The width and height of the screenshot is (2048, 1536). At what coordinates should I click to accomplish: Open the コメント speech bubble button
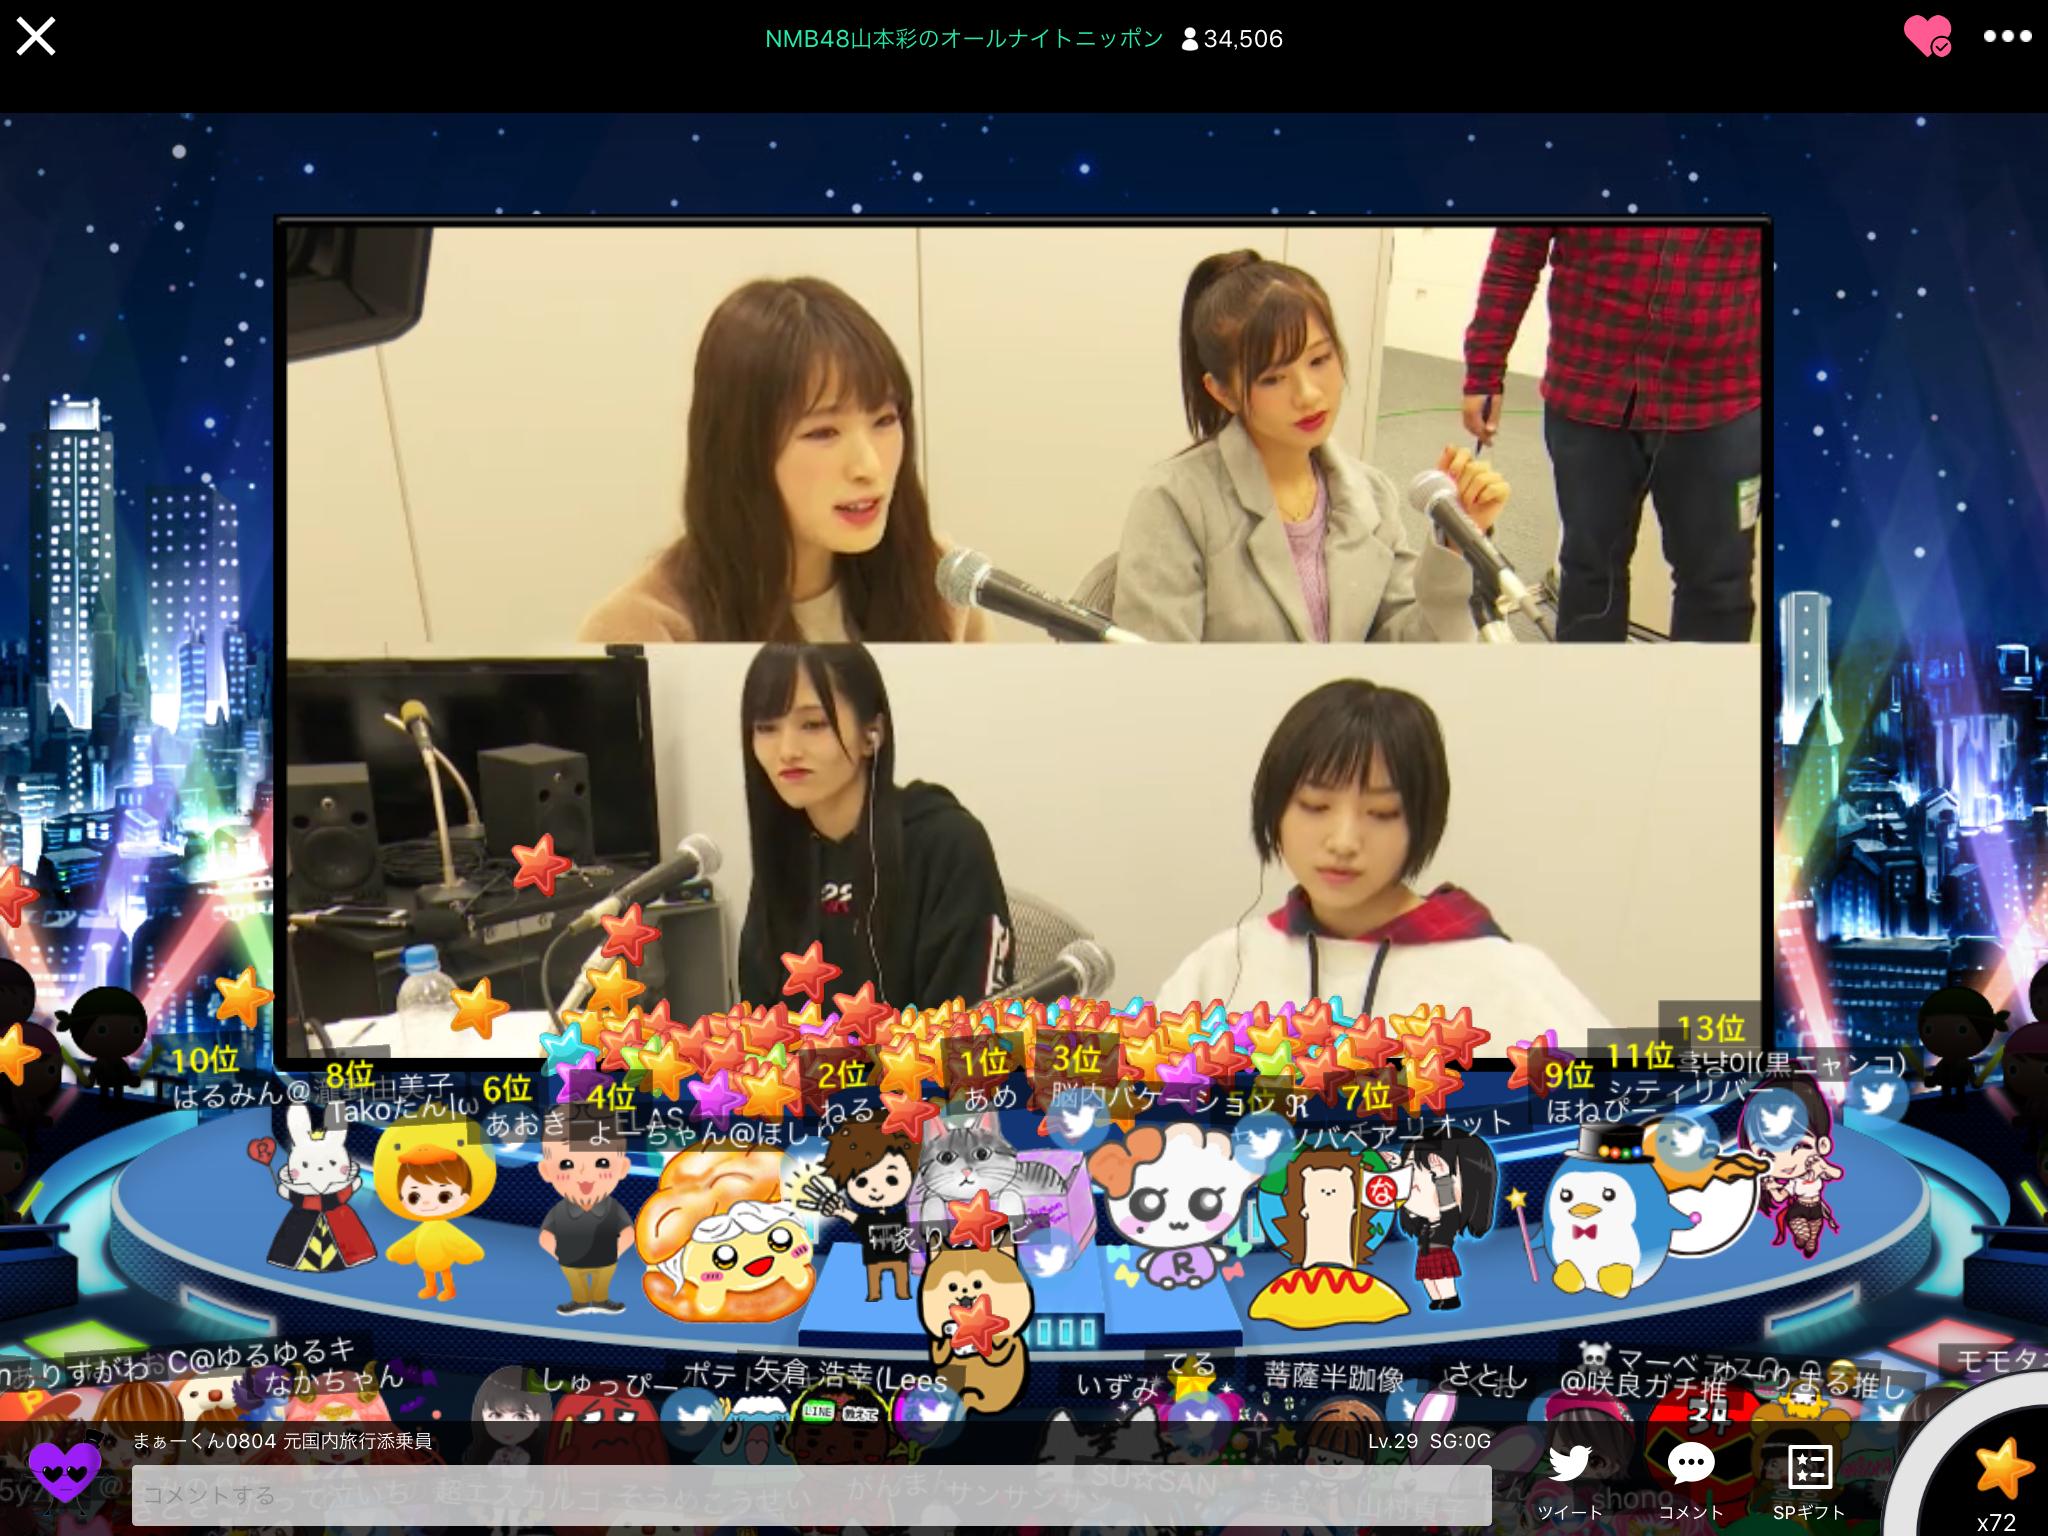(x=1691, y=1482)
